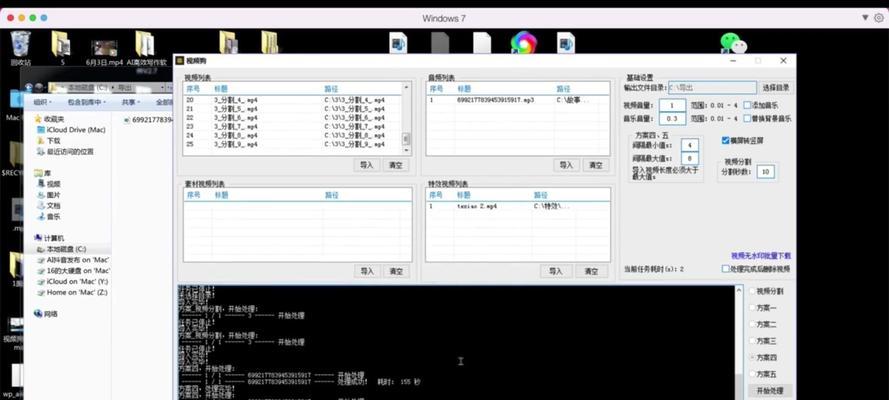Click the 导入 button under 素材视频列表
The image size is (889, 400).
367,271
